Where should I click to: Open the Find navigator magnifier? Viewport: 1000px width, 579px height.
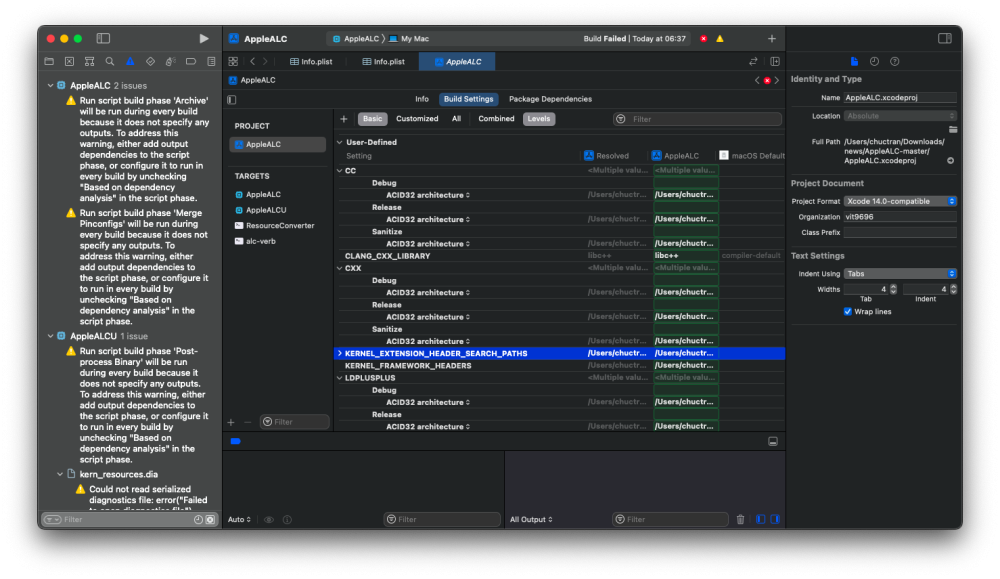coord(110,62)
